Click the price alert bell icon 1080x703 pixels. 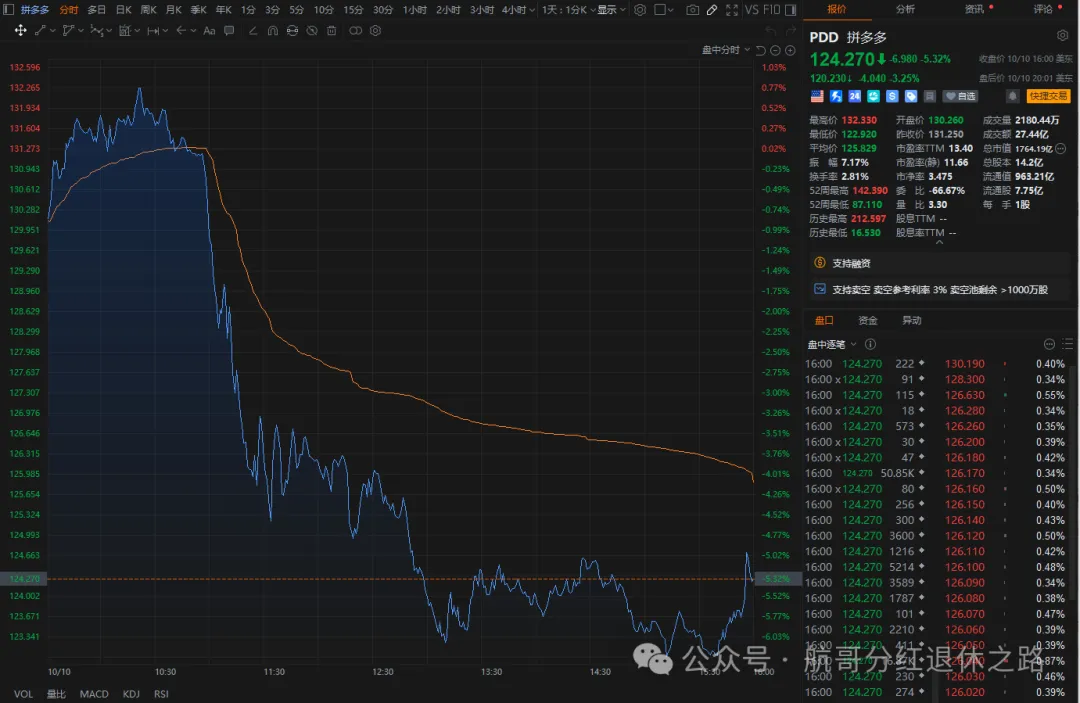click(1012, 96)
